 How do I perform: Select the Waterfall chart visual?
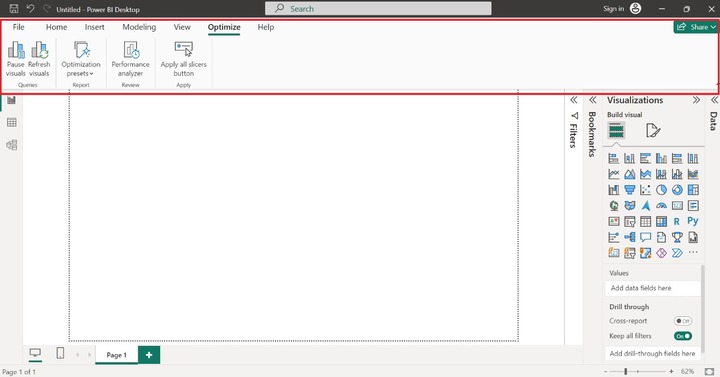pyautogui.click(x=614, y=190)
